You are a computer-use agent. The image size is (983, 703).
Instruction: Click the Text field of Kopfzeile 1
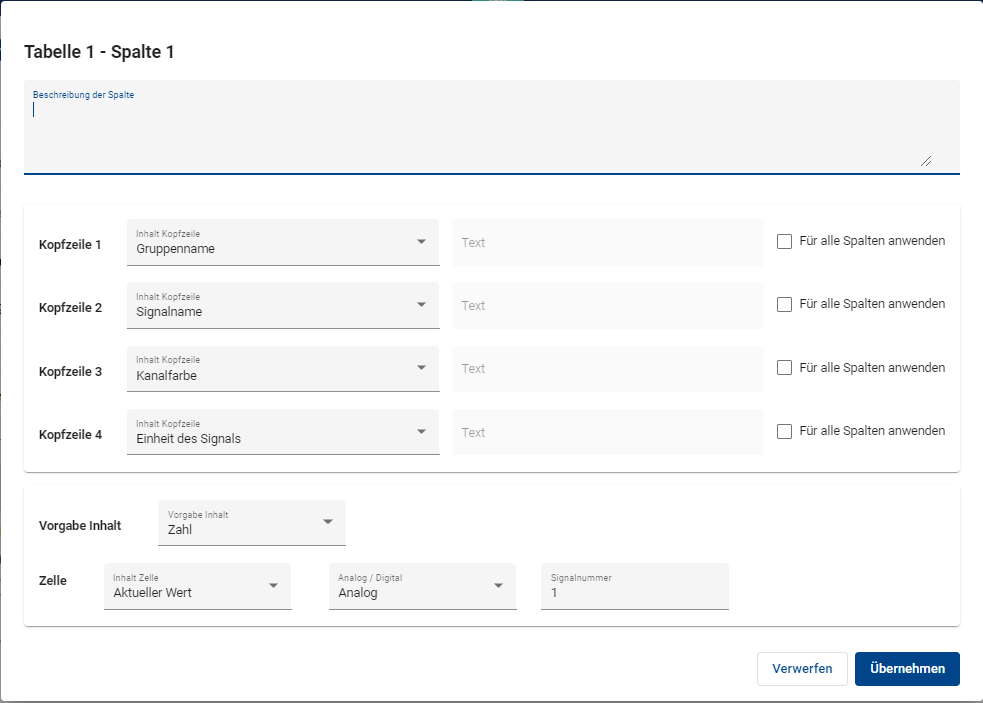click(607, 243)
